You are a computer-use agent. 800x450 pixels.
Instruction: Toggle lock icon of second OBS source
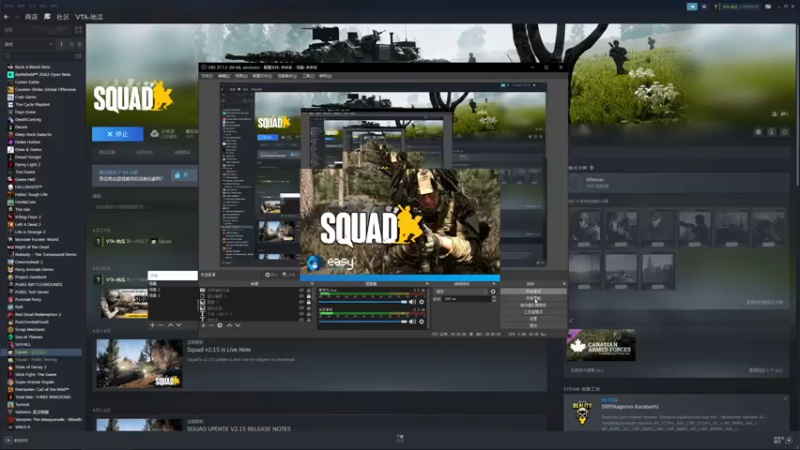click(x=309, y=296)
